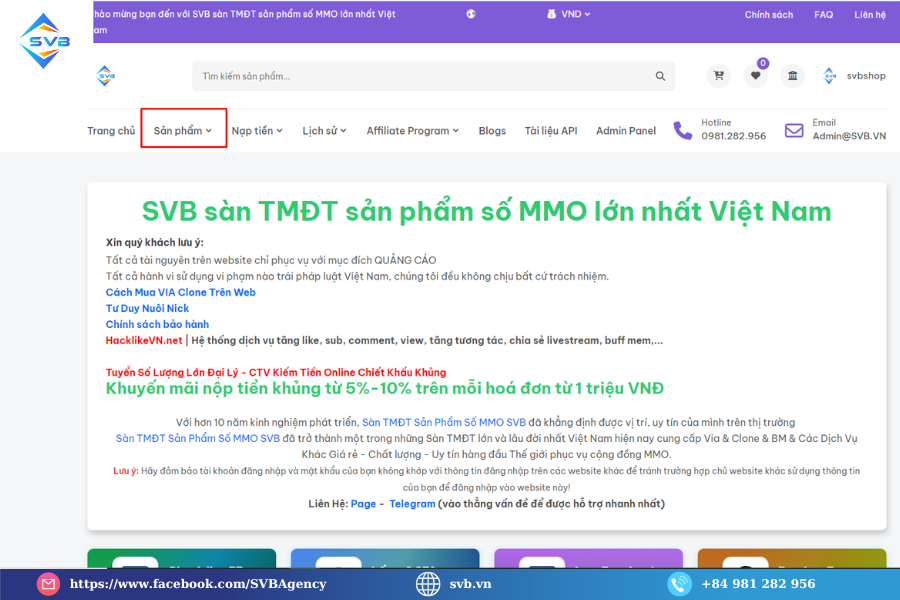The width and height of the screenshot is (900, 600).
Task: Open the shopping cart icon
Action: [x=718, y=75]
